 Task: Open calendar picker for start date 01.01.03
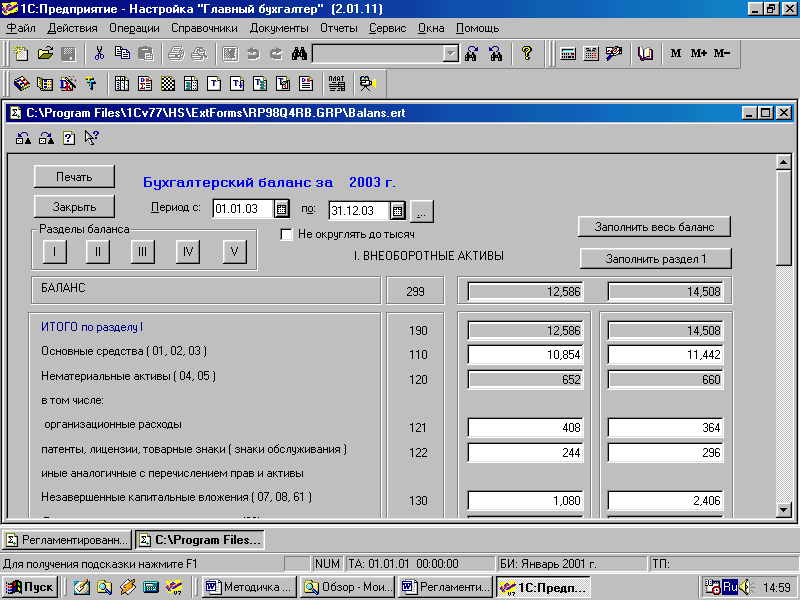[x=282, y=209]
